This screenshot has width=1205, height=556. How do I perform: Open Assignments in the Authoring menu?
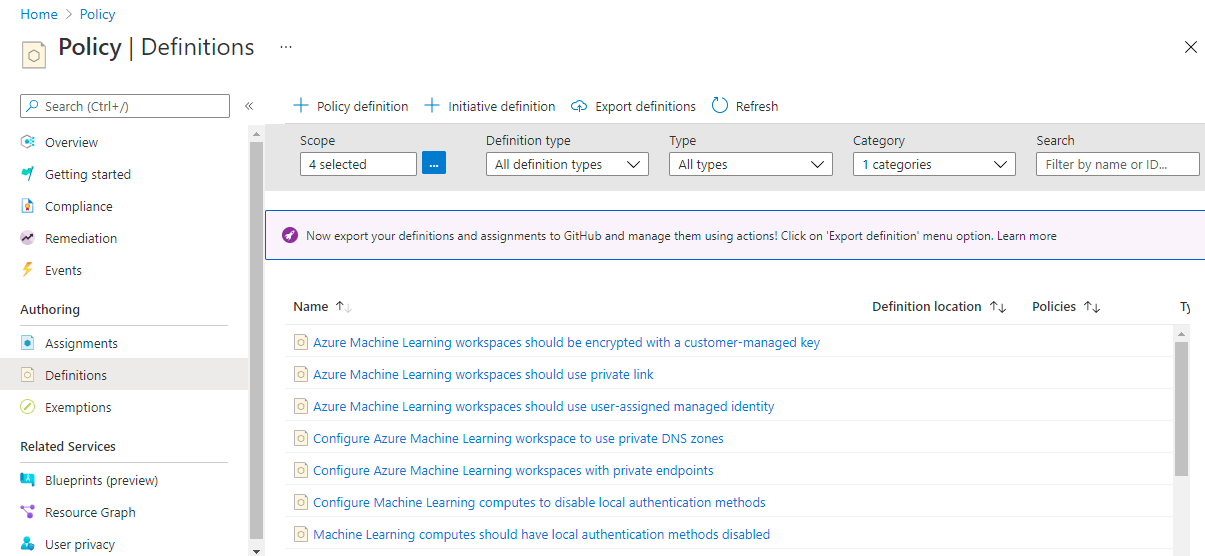coord(81,343)
